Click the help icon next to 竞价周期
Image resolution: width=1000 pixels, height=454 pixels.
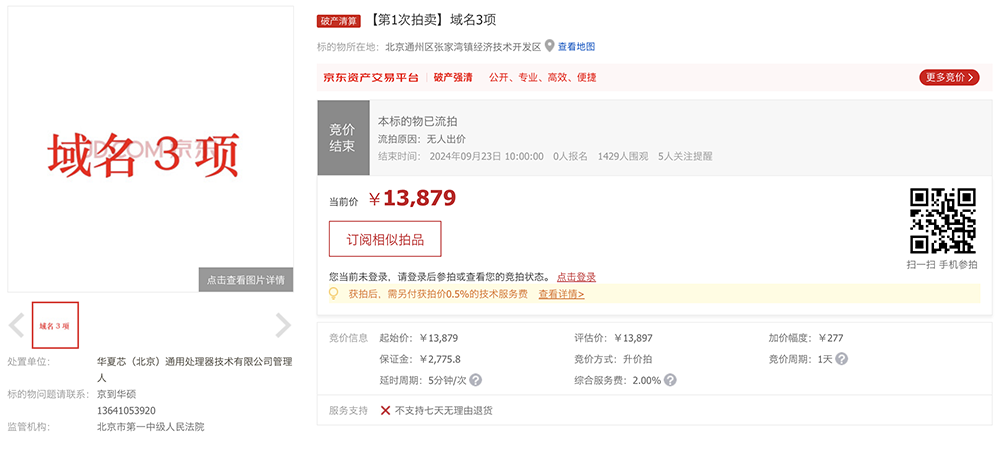click(841, 359)
